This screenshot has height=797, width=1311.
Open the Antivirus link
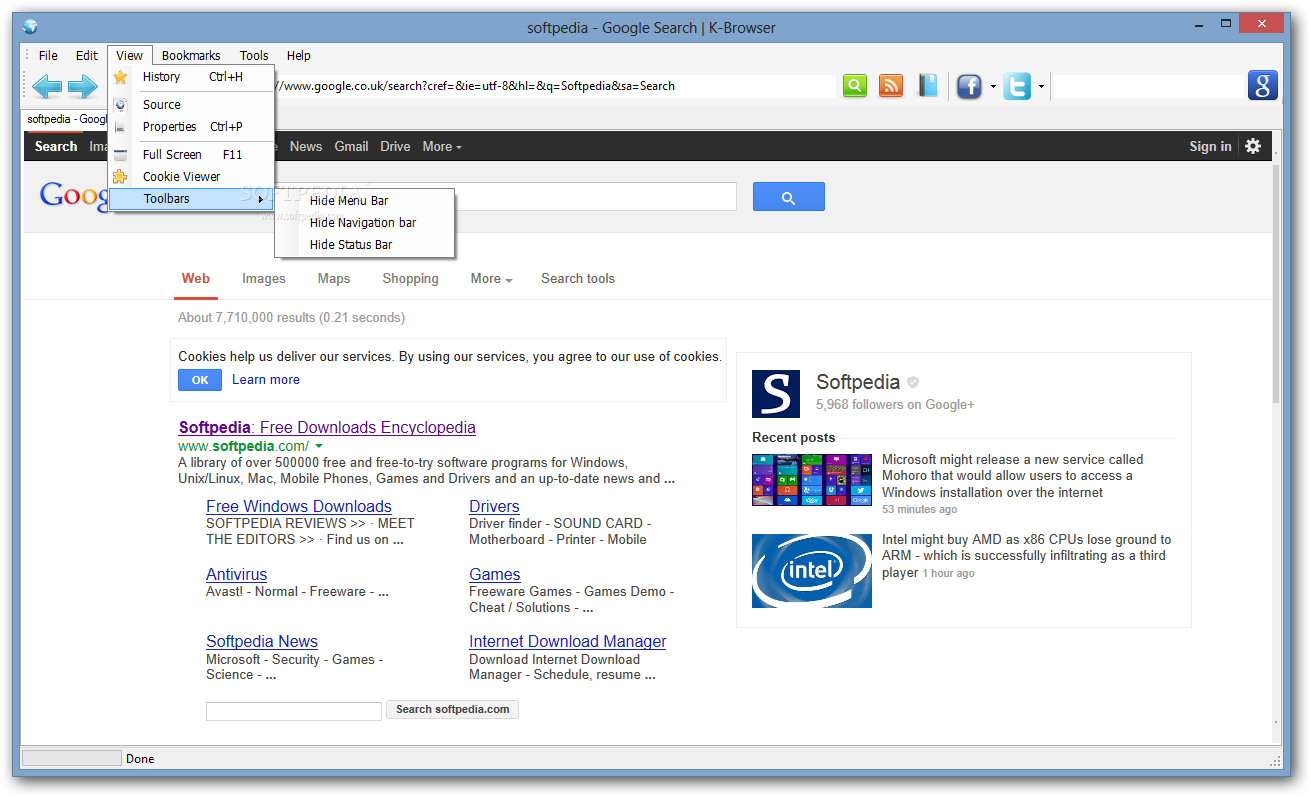point(237,575)
